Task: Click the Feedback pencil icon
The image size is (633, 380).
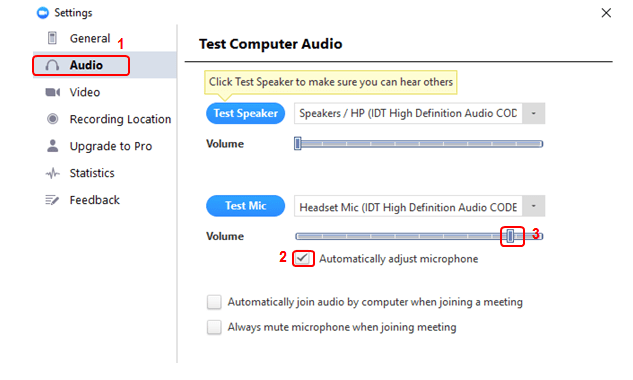Action: 52,200
